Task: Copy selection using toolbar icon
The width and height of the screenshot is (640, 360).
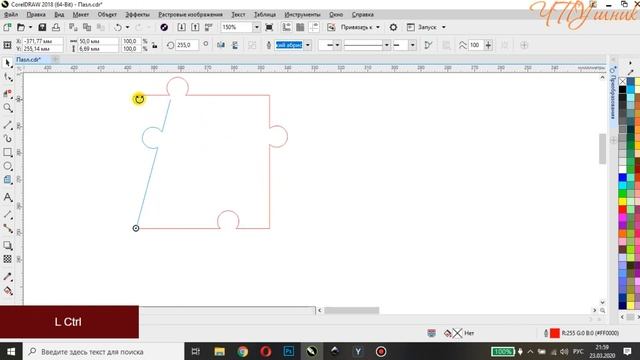Action: pos(87,27)
